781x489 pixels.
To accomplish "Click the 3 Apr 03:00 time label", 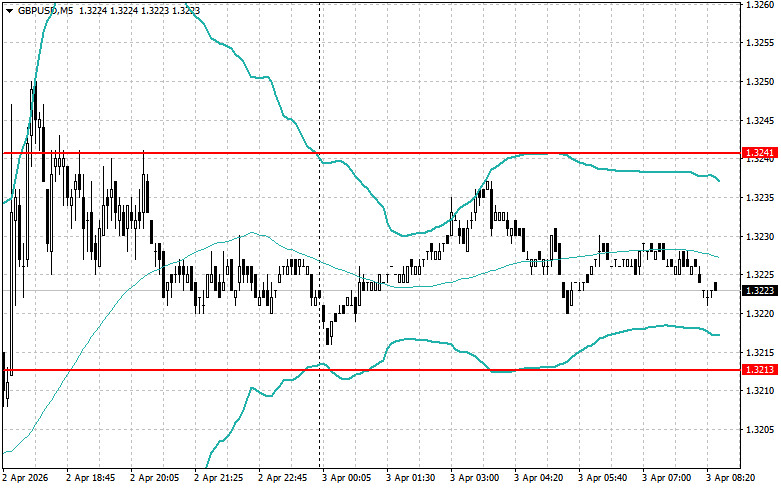I will tap(475, 478).
